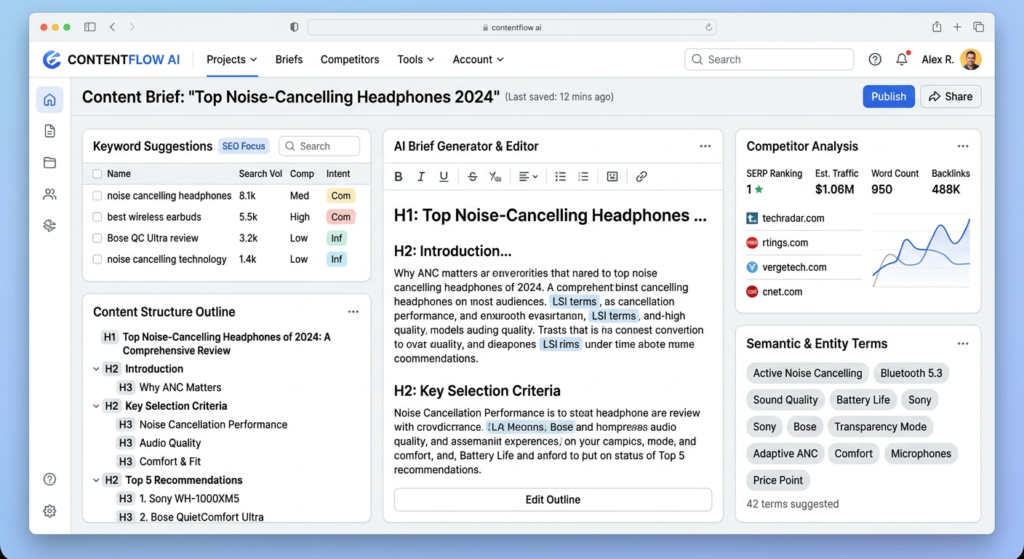
Task: Click the SEO Focus tag
Action: [244, 146]
